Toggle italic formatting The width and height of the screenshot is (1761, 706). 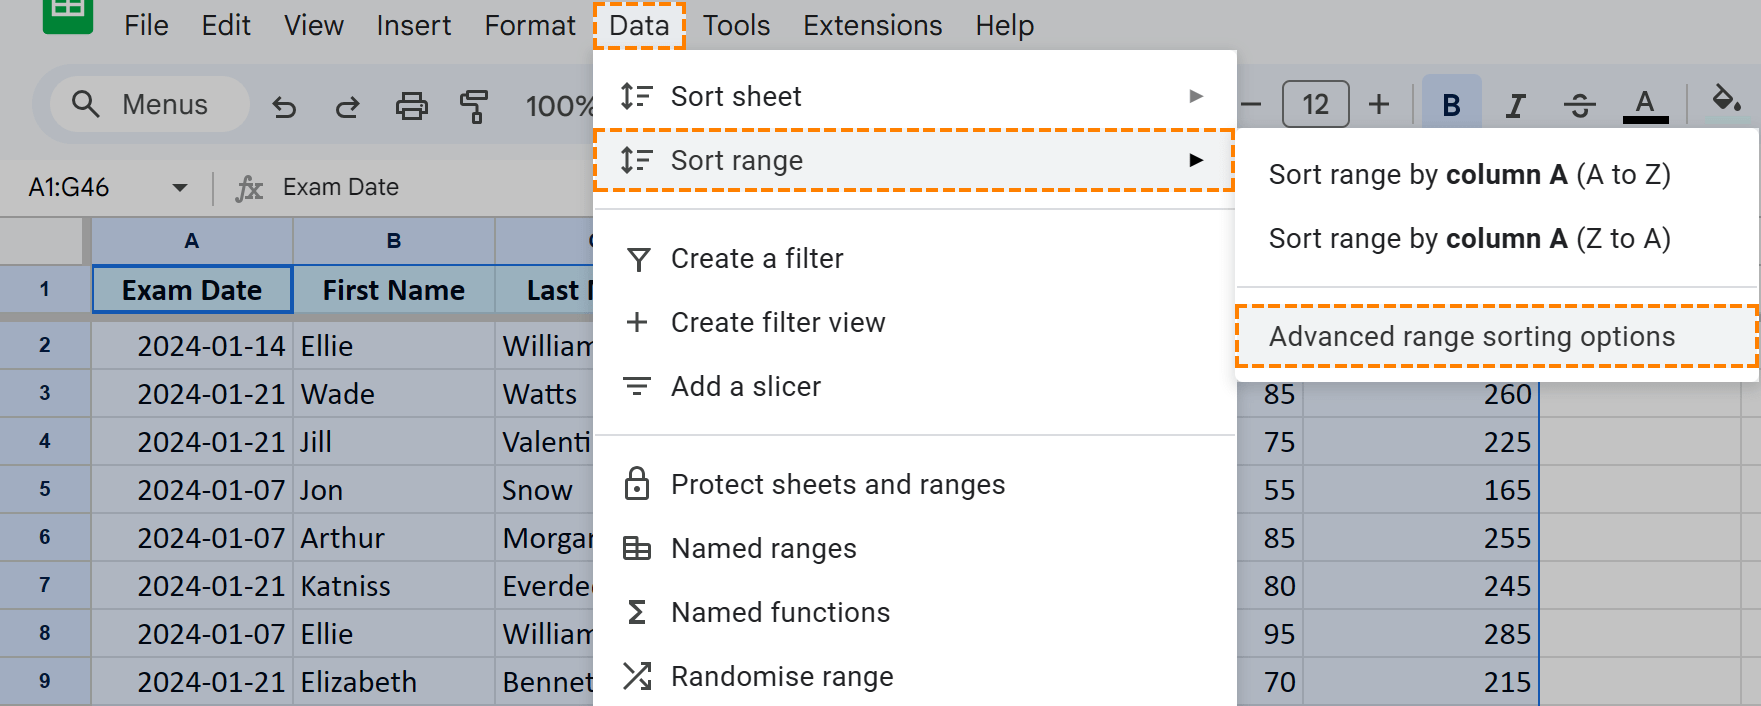tap(1515, 105)
